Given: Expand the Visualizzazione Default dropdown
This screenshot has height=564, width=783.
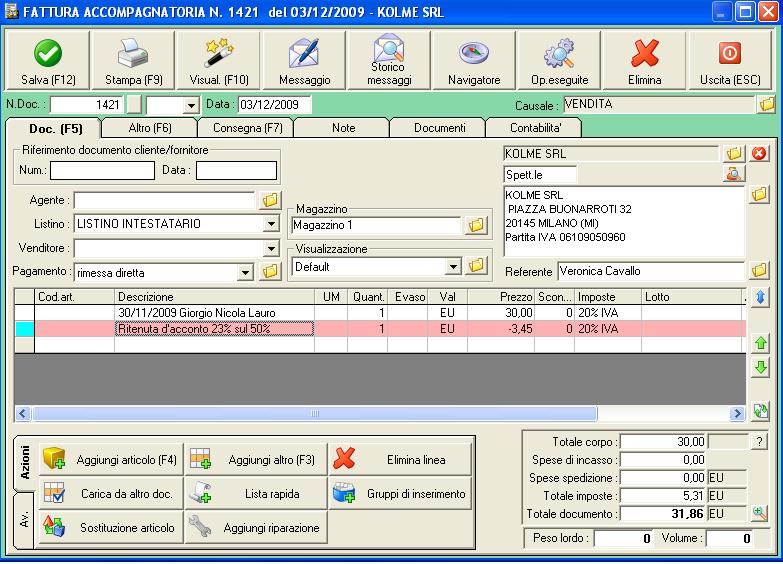Looking at the screenshot, I should (453, 267).
